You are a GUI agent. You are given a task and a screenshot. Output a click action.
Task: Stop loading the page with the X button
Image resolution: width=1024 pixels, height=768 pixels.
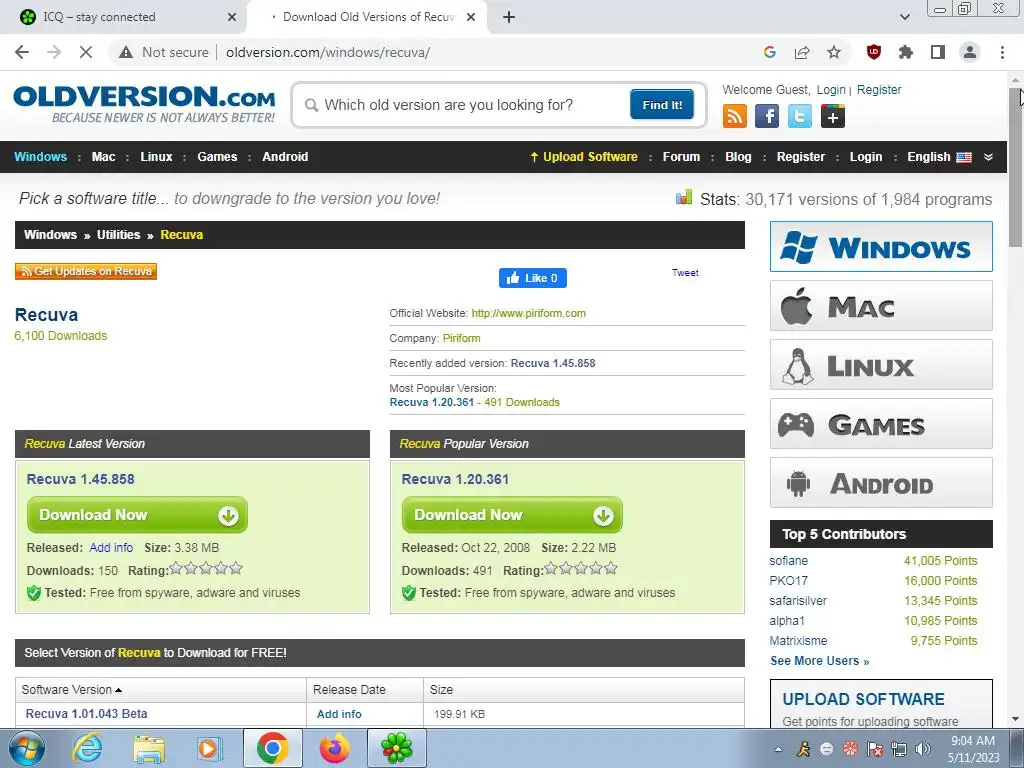[86, 52]
